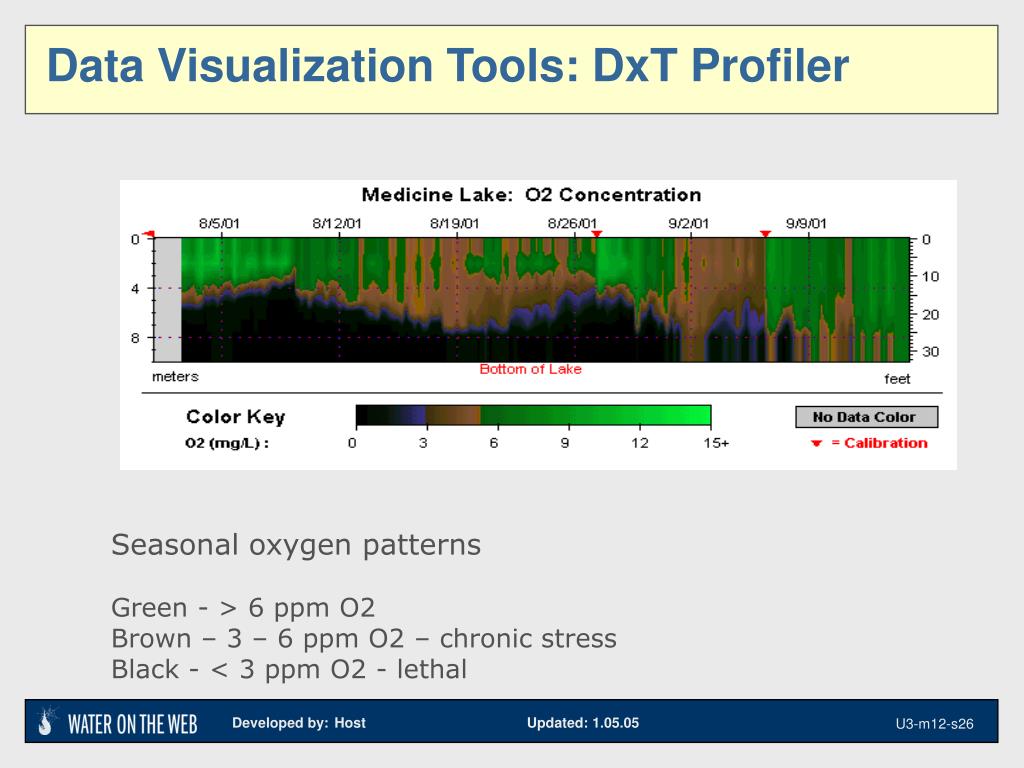Image resolution: width=1024 pixels, height=768 pixels.
Task: Click the WATER ON THE WEB text
Action: pos(133,724)
